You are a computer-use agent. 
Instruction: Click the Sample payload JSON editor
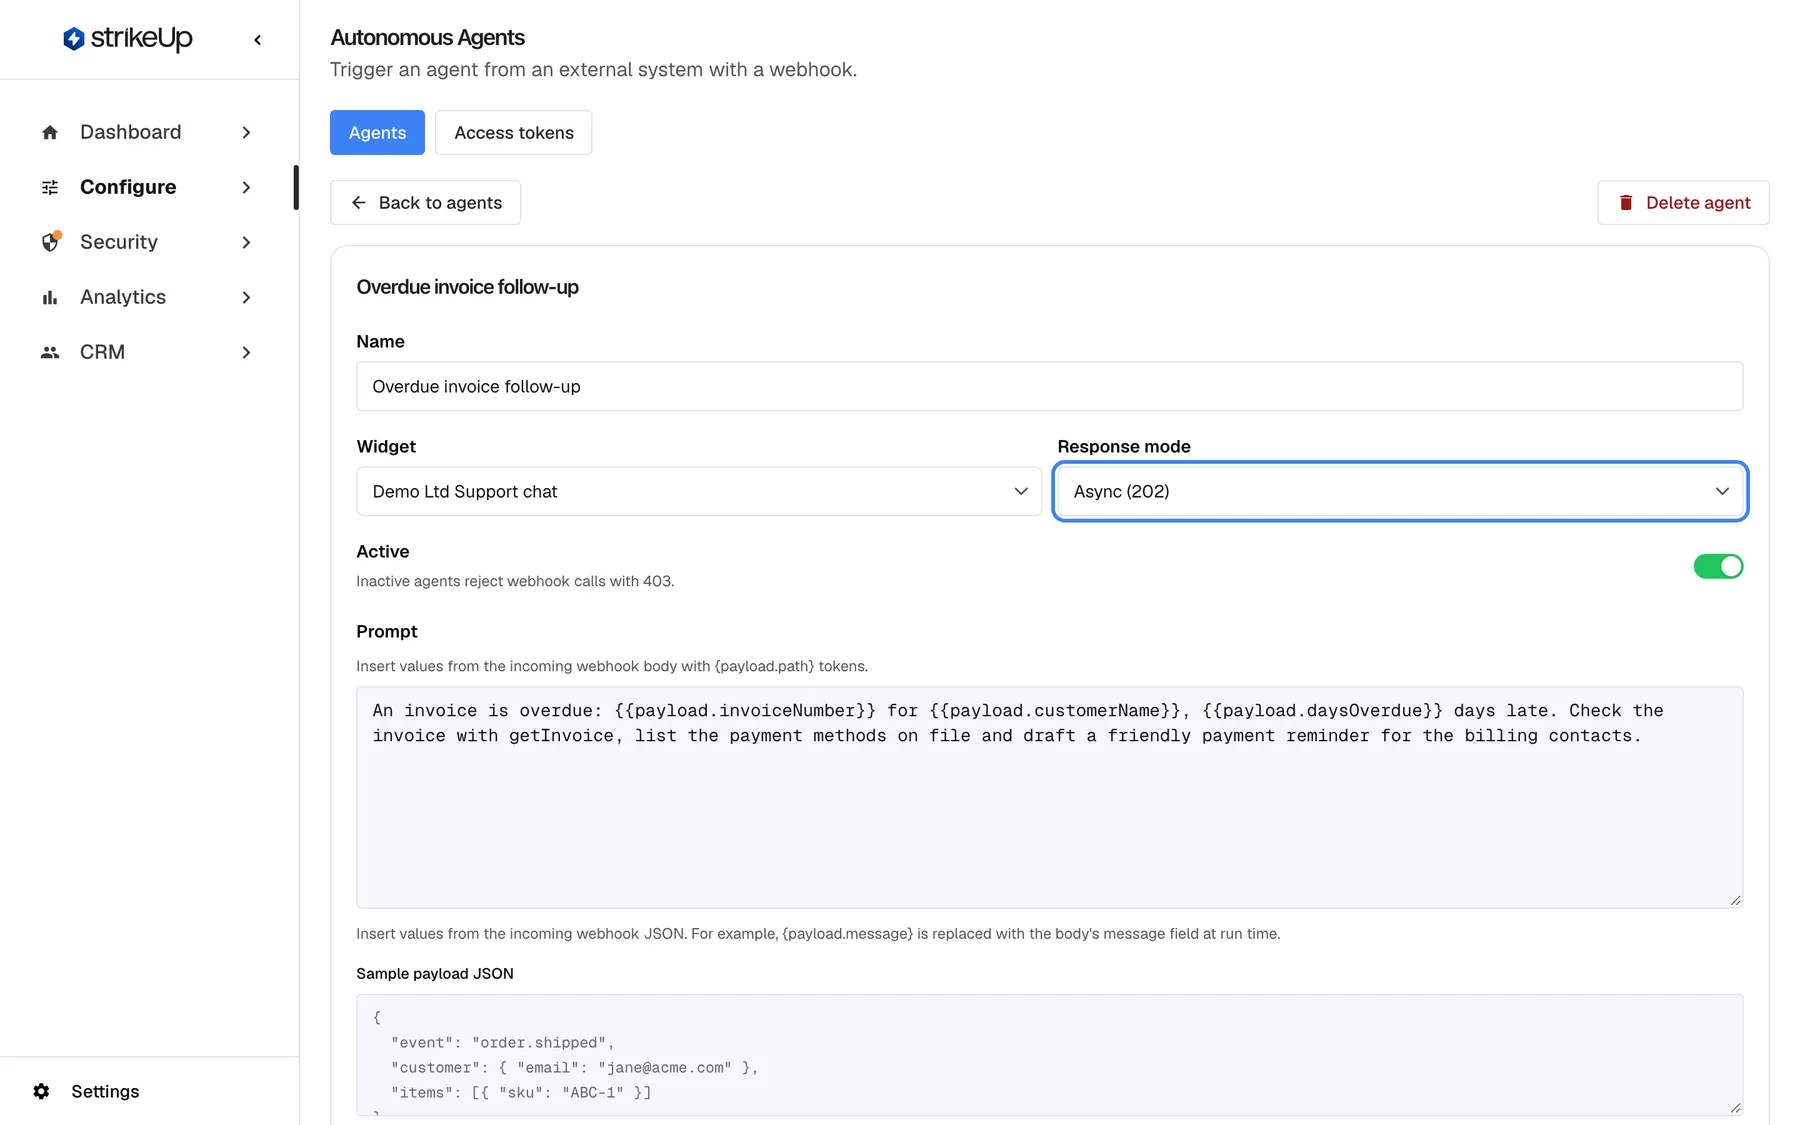click(1049, 1055)
